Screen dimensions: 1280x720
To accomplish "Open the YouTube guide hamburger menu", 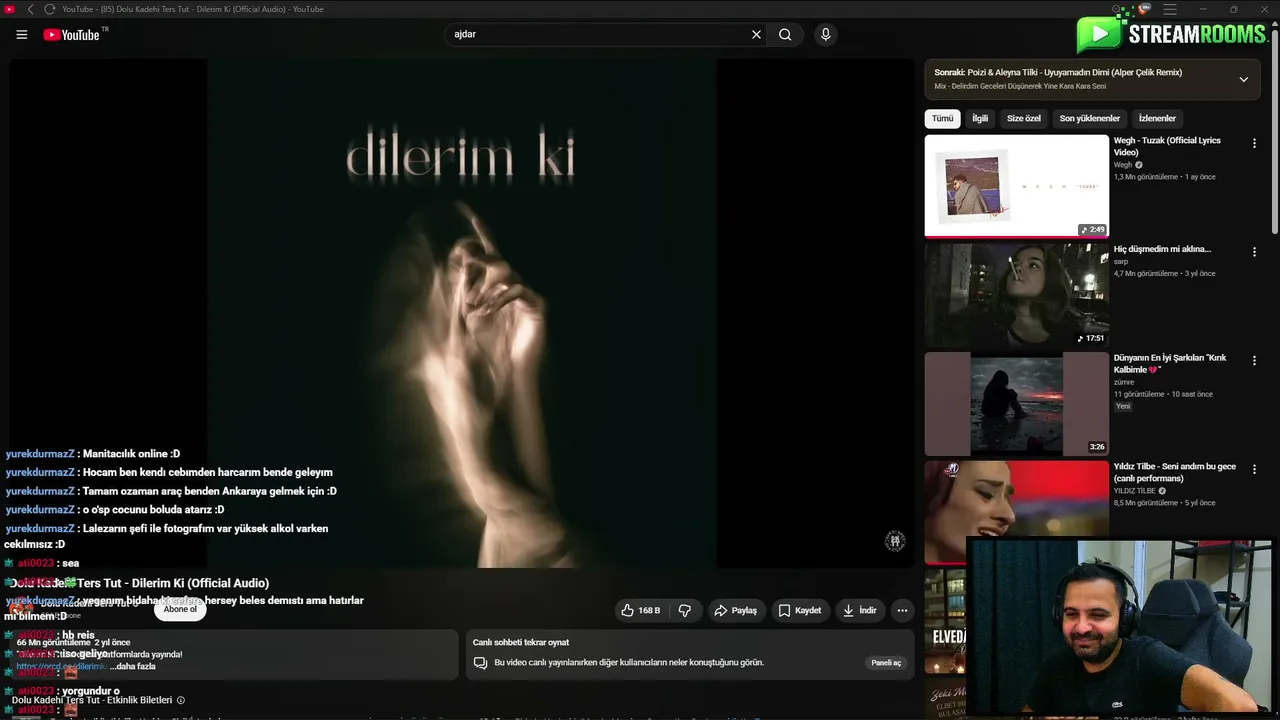I will tap(22, 35).
